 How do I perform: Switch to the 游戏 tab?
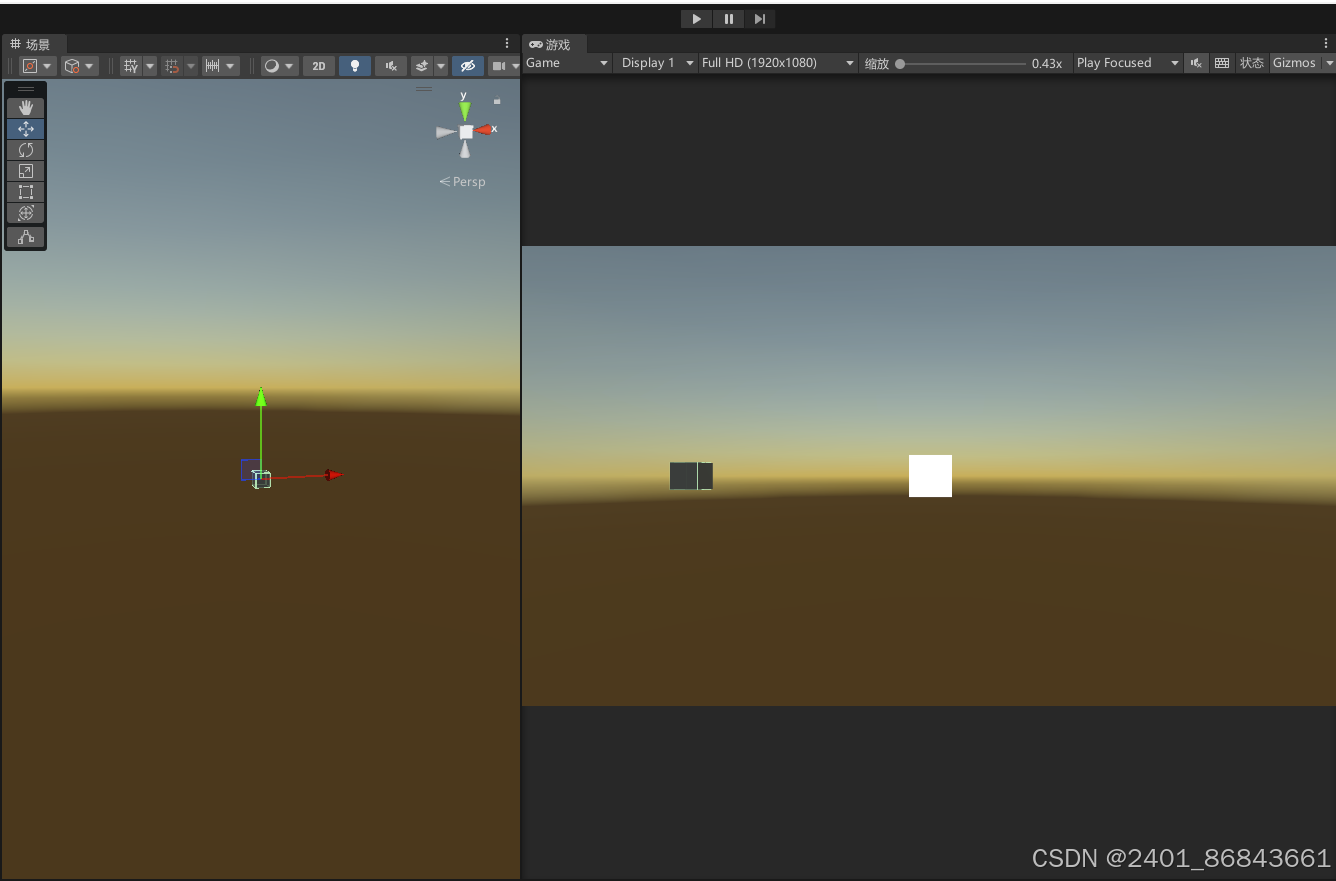point(554,44)
